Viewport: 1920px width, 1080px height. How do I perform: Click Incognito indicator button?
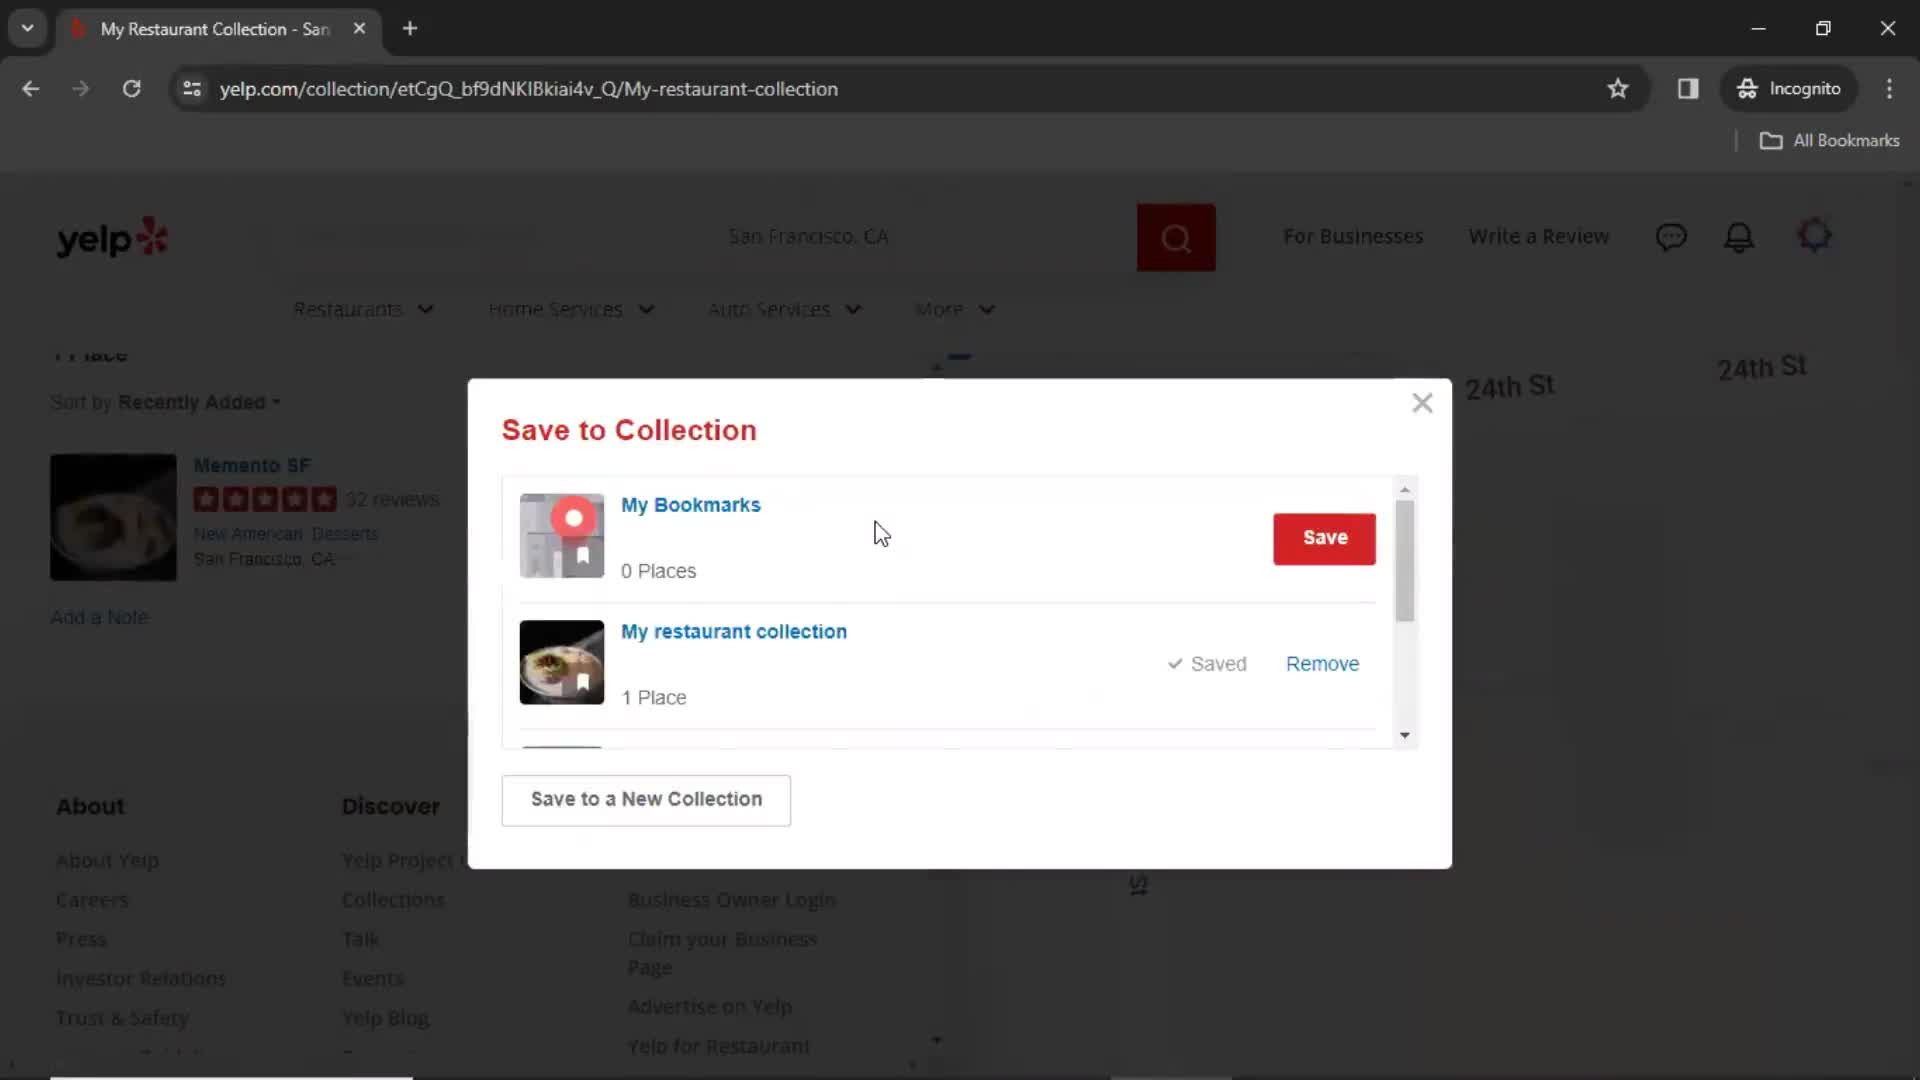1789,89
